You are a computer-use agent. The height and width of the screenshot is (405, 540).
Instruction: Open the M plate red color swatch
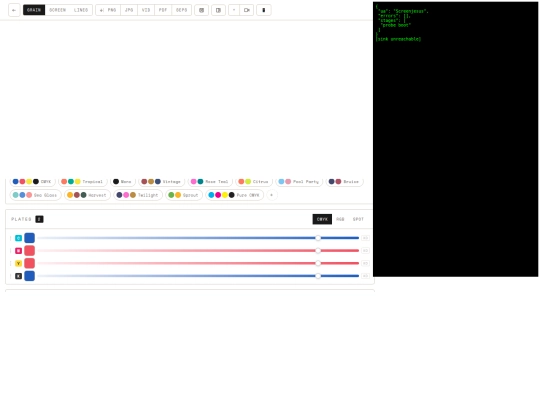pos(30,251)
